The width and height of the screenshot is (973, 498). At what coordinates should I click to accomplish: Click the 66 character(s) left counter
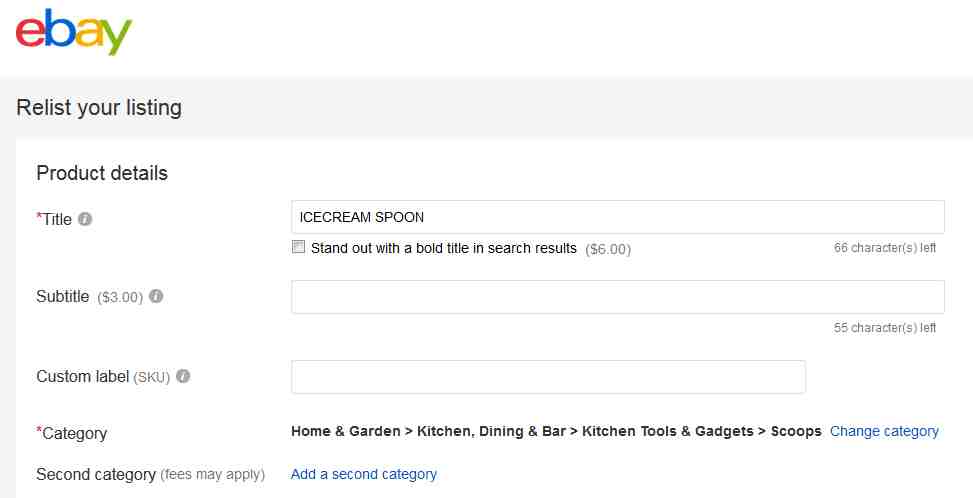click(x=884, y=248)
